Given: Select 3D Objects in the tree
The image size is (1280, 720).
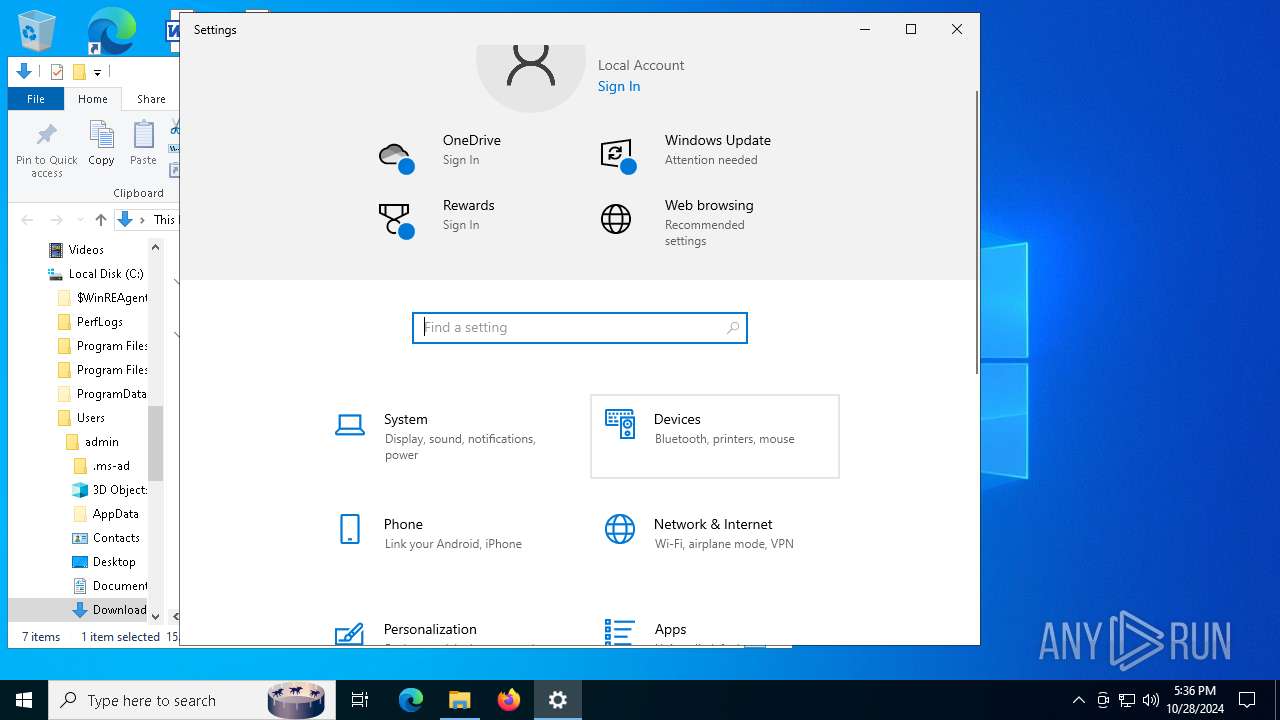Looking at the screenshot, I should (110, 490).
